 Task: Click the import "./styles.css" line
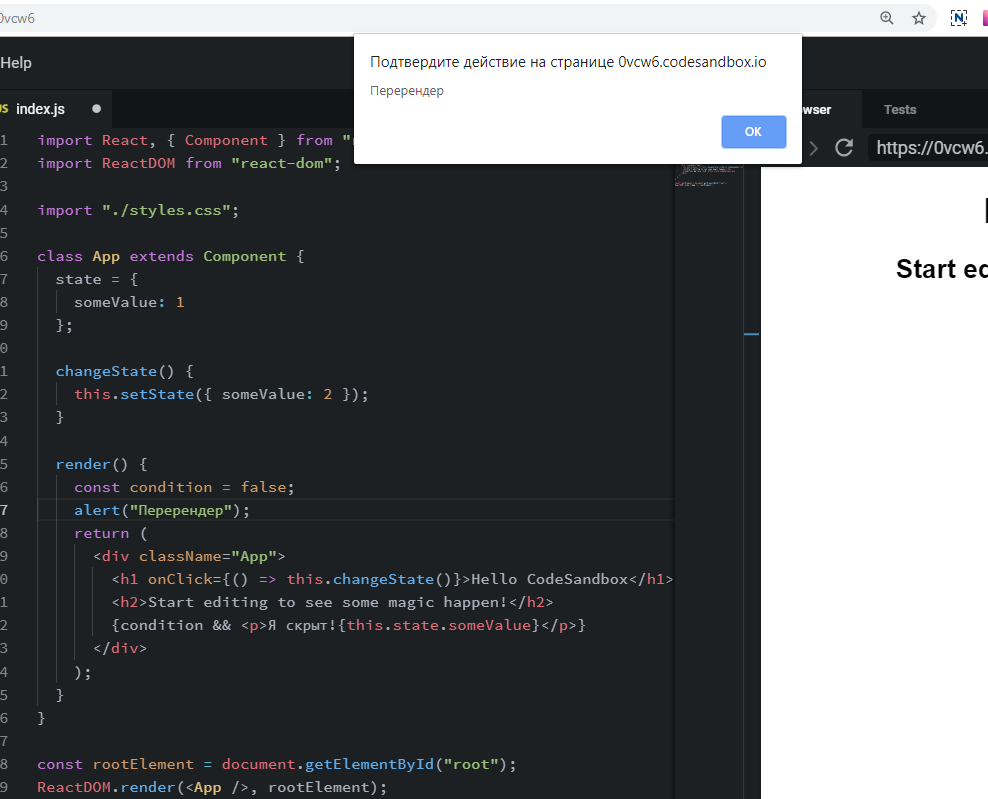click(x=138, y=210)
